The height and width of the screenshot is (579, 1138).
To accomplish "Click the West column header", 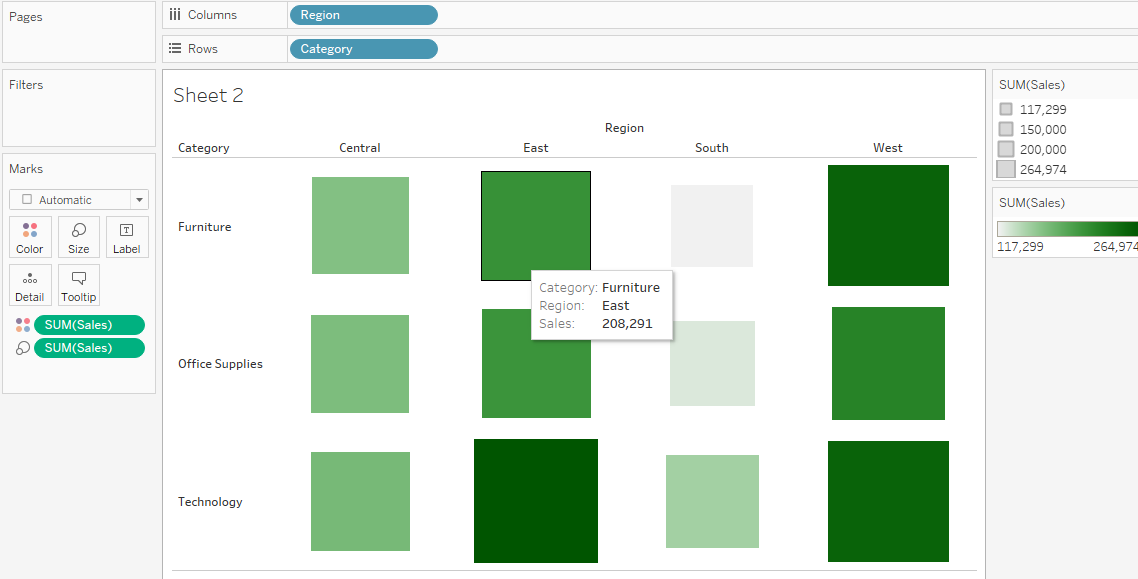I will pos(887,148).
